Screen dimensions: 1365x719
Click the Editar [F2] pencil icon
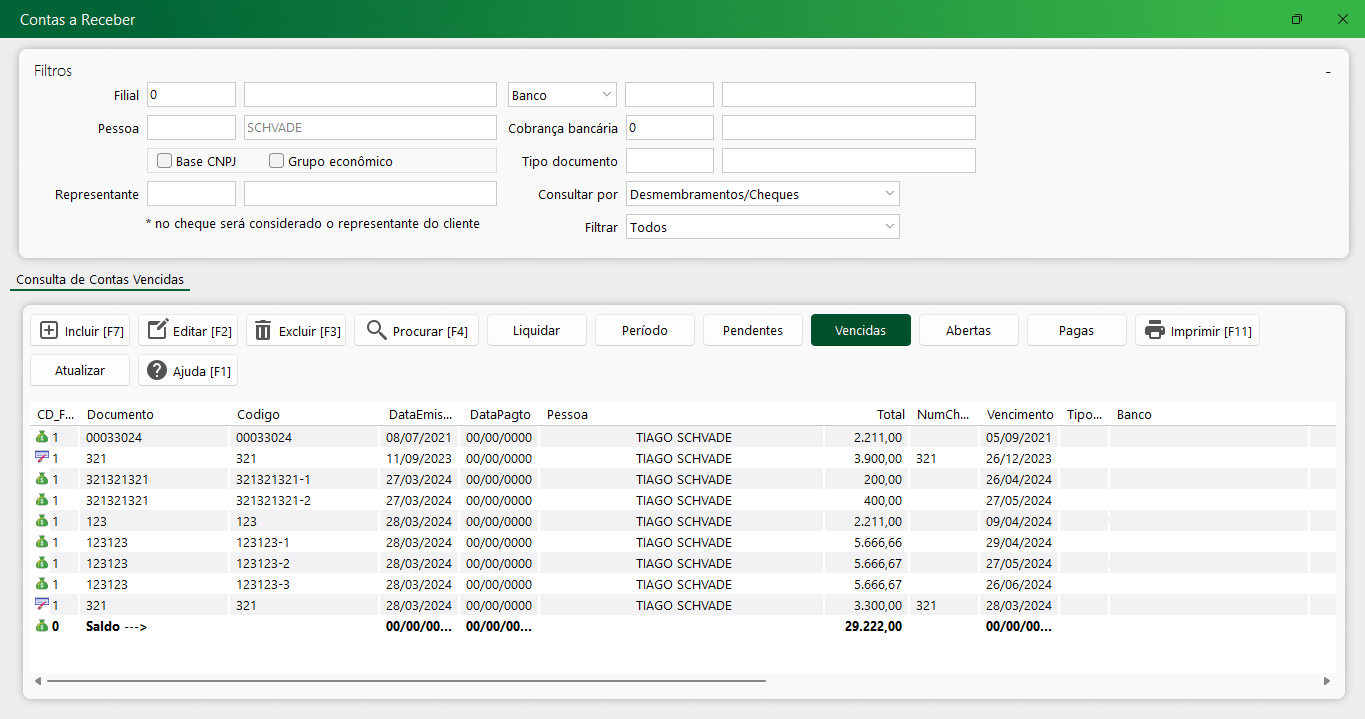tap(157, 331)
